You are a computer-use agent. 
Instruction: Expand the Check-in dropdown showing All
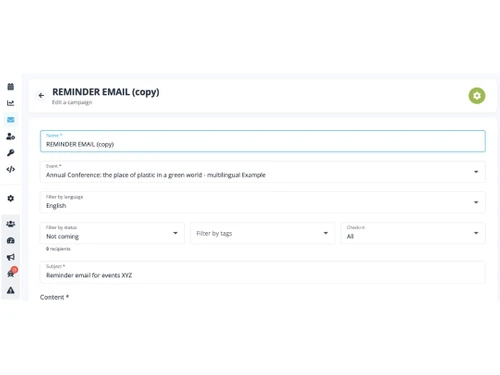point(413,233)
